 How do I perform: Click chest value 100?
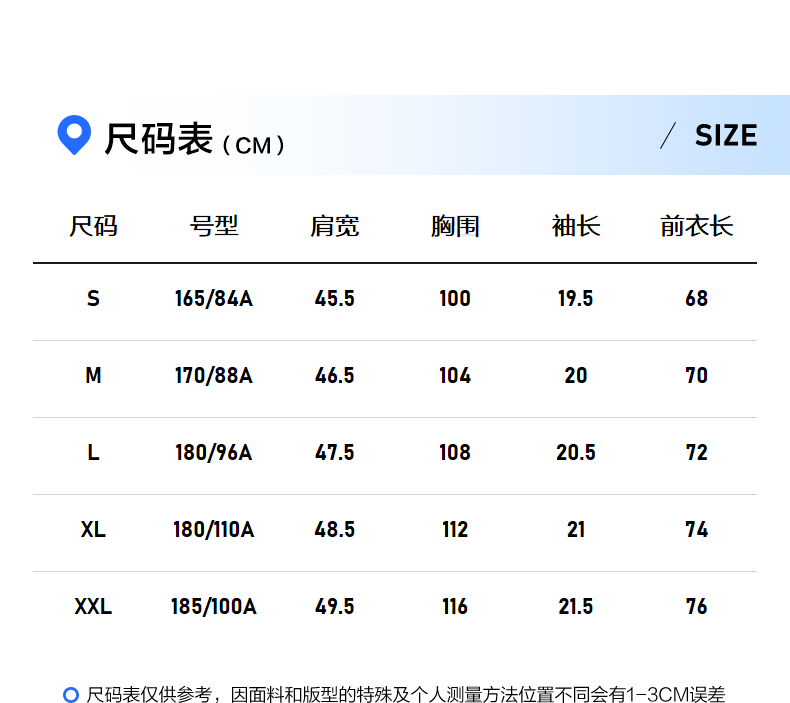(x=455, y=298)
